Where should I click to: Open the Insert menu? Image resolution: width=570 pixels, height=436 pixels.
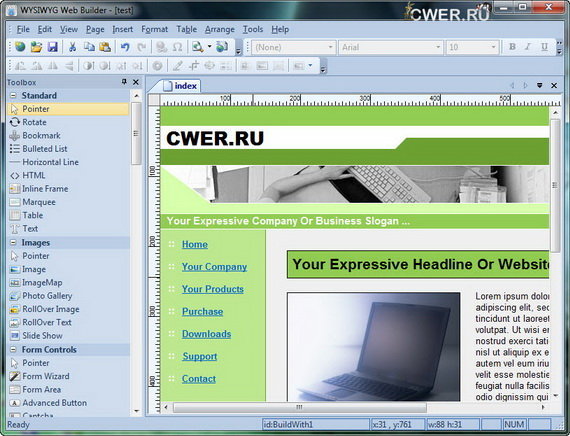pyautogui.click(x=123, y=29)
